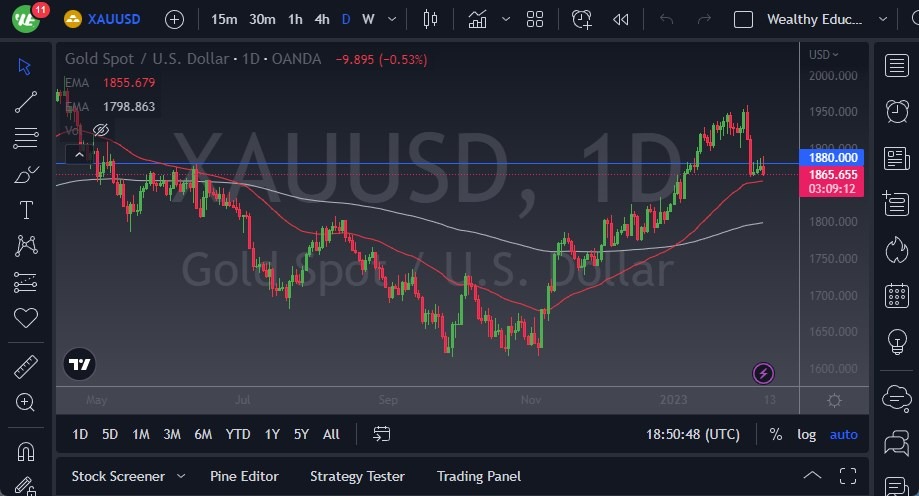
Task: Open the chart patterns tool
Action: coord(26,246)
